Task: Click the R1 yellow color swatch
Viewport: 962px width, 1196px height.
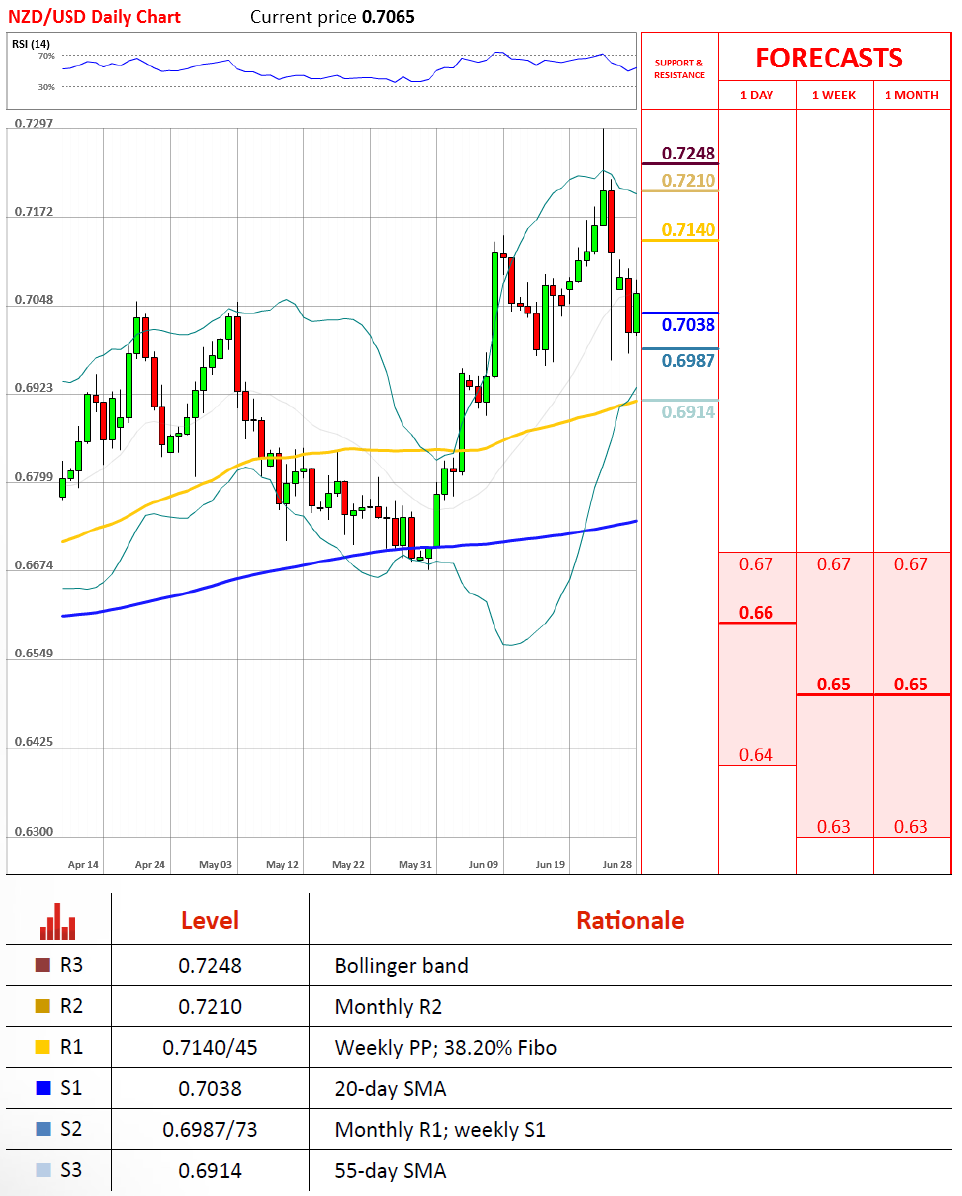Action: click(43, 1047)
